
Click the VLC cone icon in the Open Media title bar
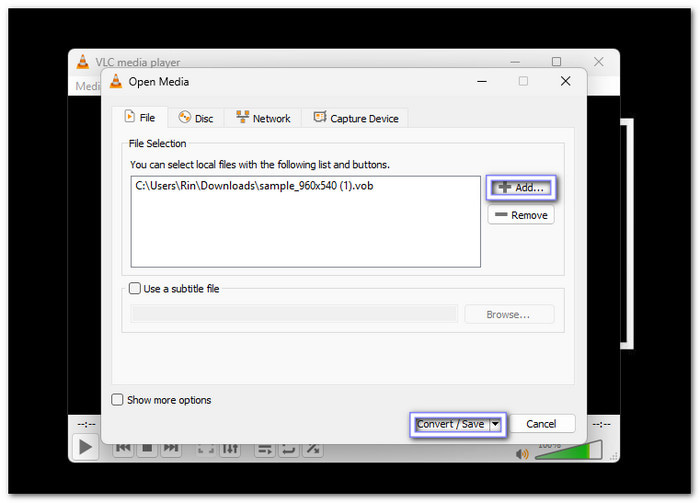[x=116, y=81]
